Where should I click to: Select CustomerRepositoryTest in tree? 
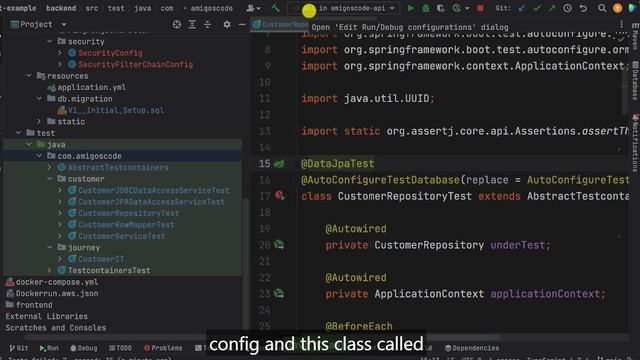[128, 213]
